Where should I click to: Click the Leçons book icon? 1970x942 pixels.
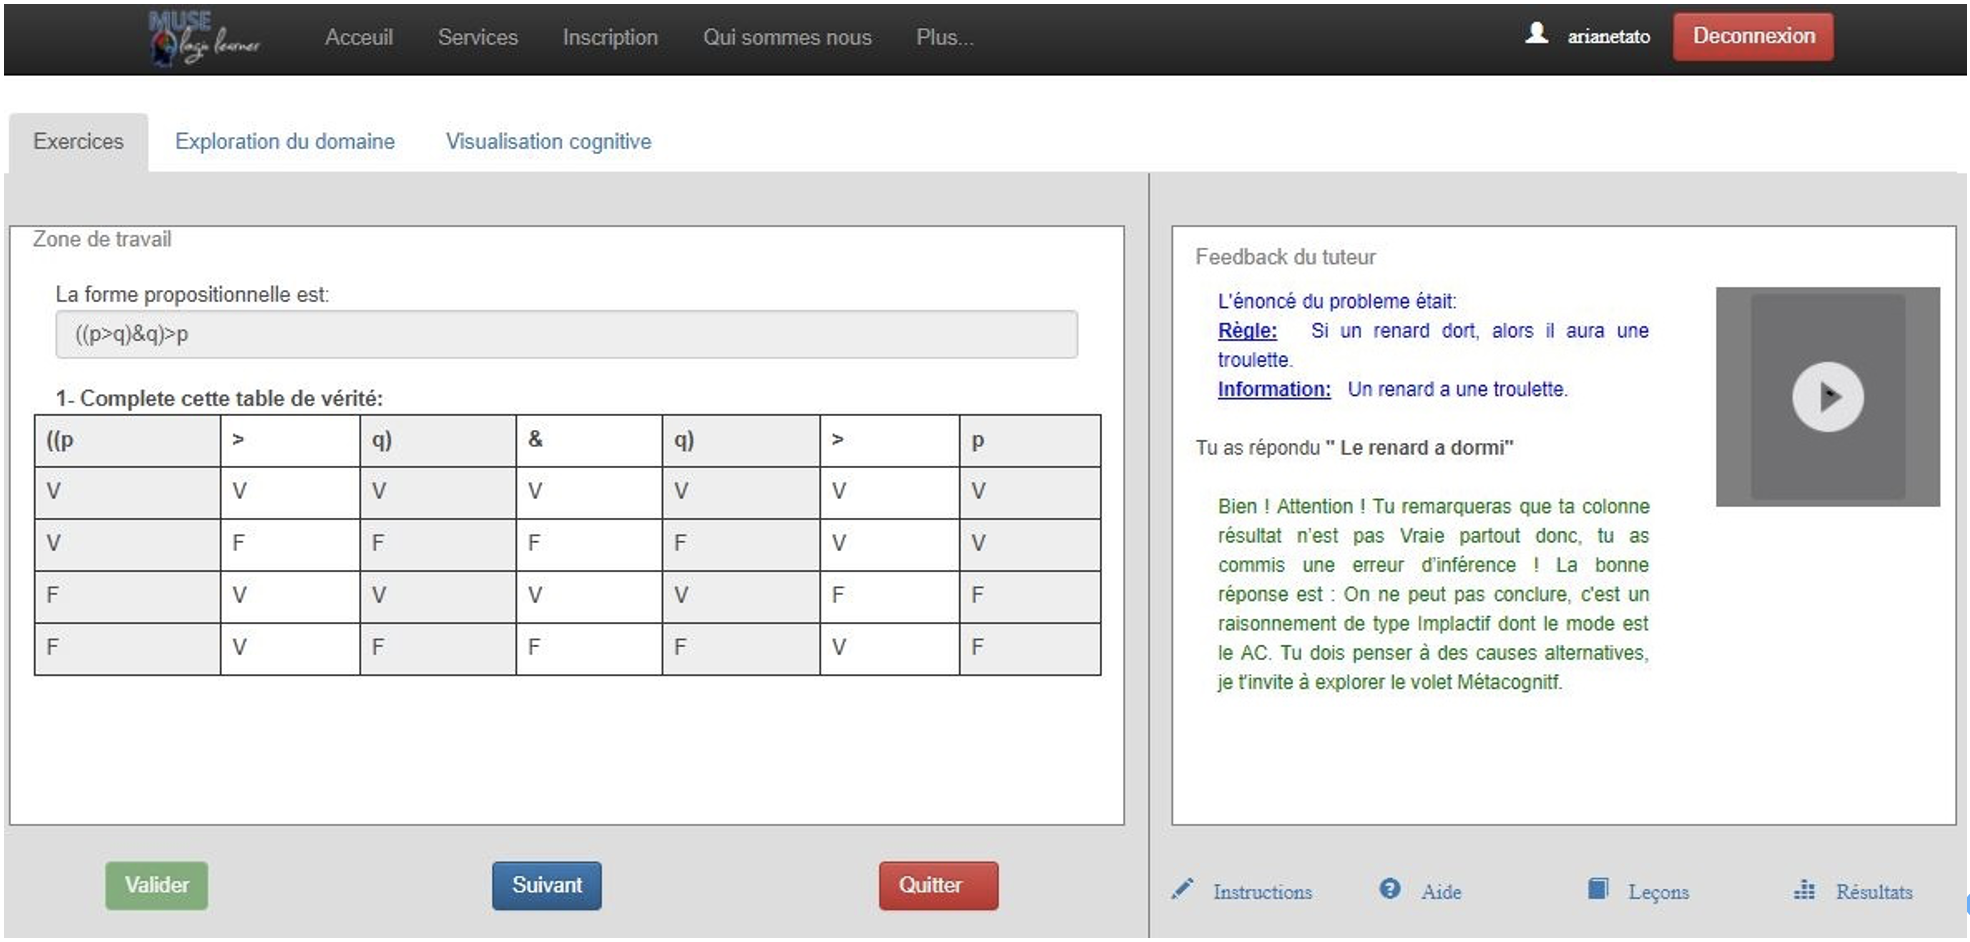pos(1598,888)
